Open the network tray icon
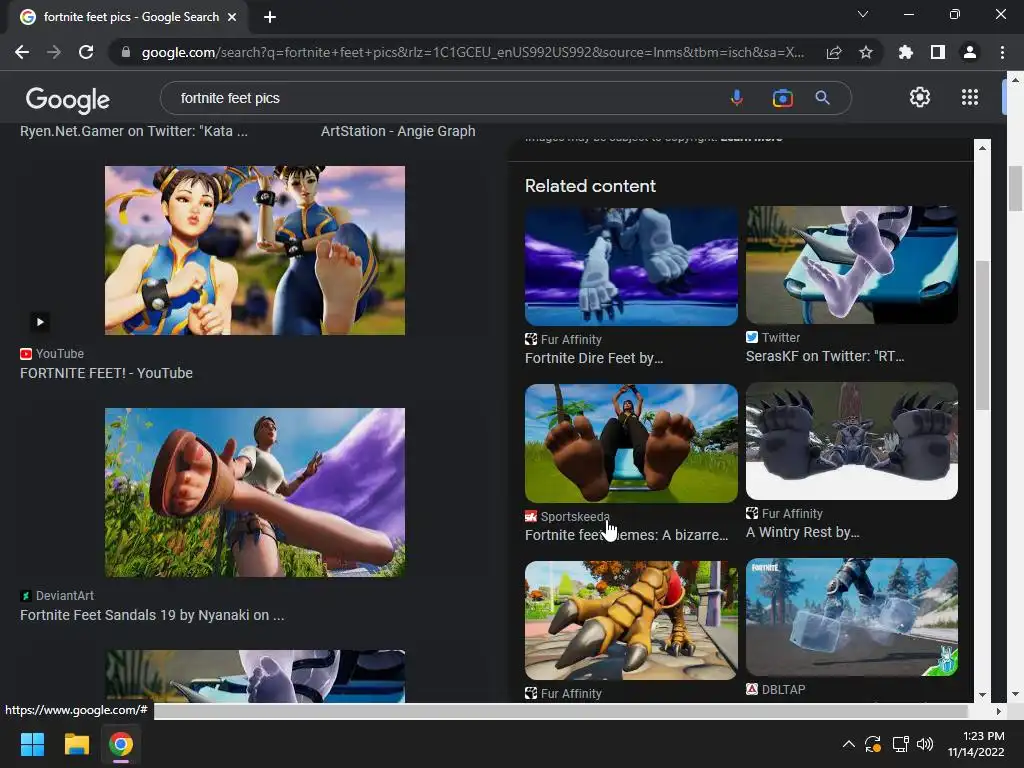This screenshot has height=768, width=1024. pyautogui.click(x=901, y=744)
